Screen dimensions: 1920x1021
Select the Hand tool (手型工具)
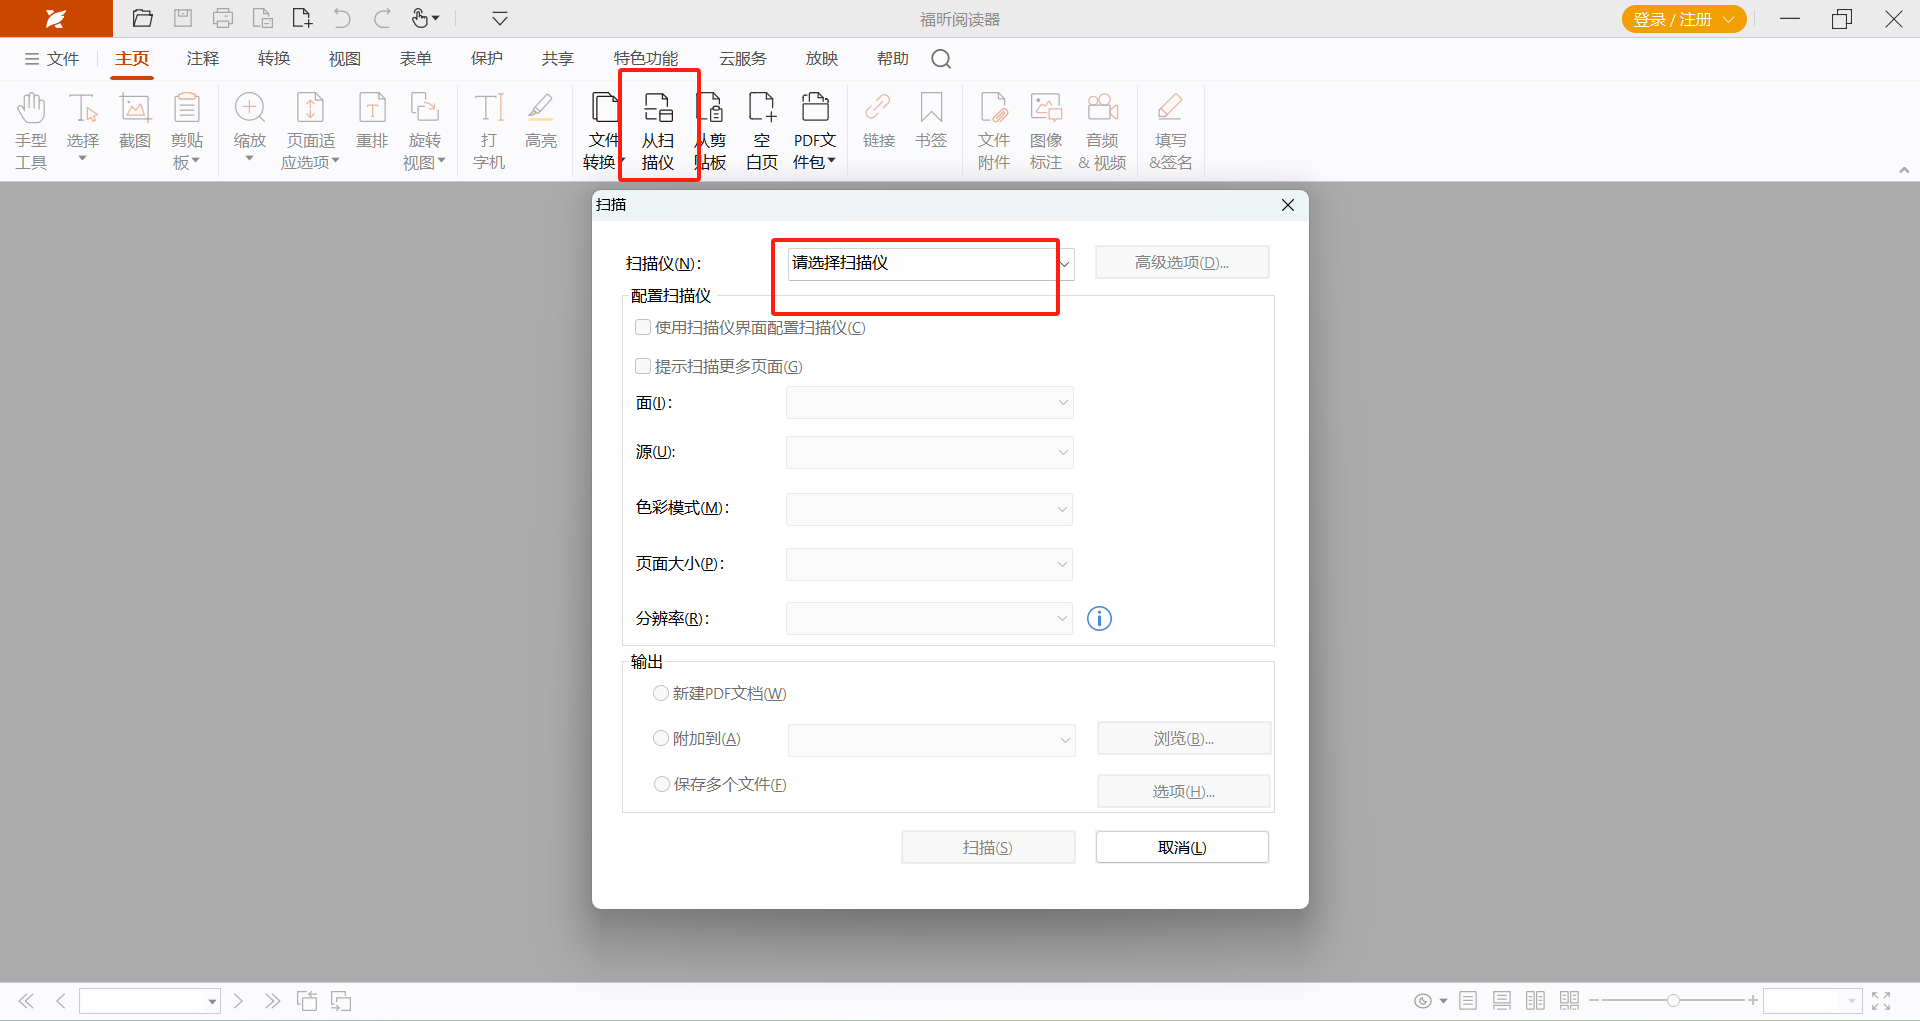[31, 131]
